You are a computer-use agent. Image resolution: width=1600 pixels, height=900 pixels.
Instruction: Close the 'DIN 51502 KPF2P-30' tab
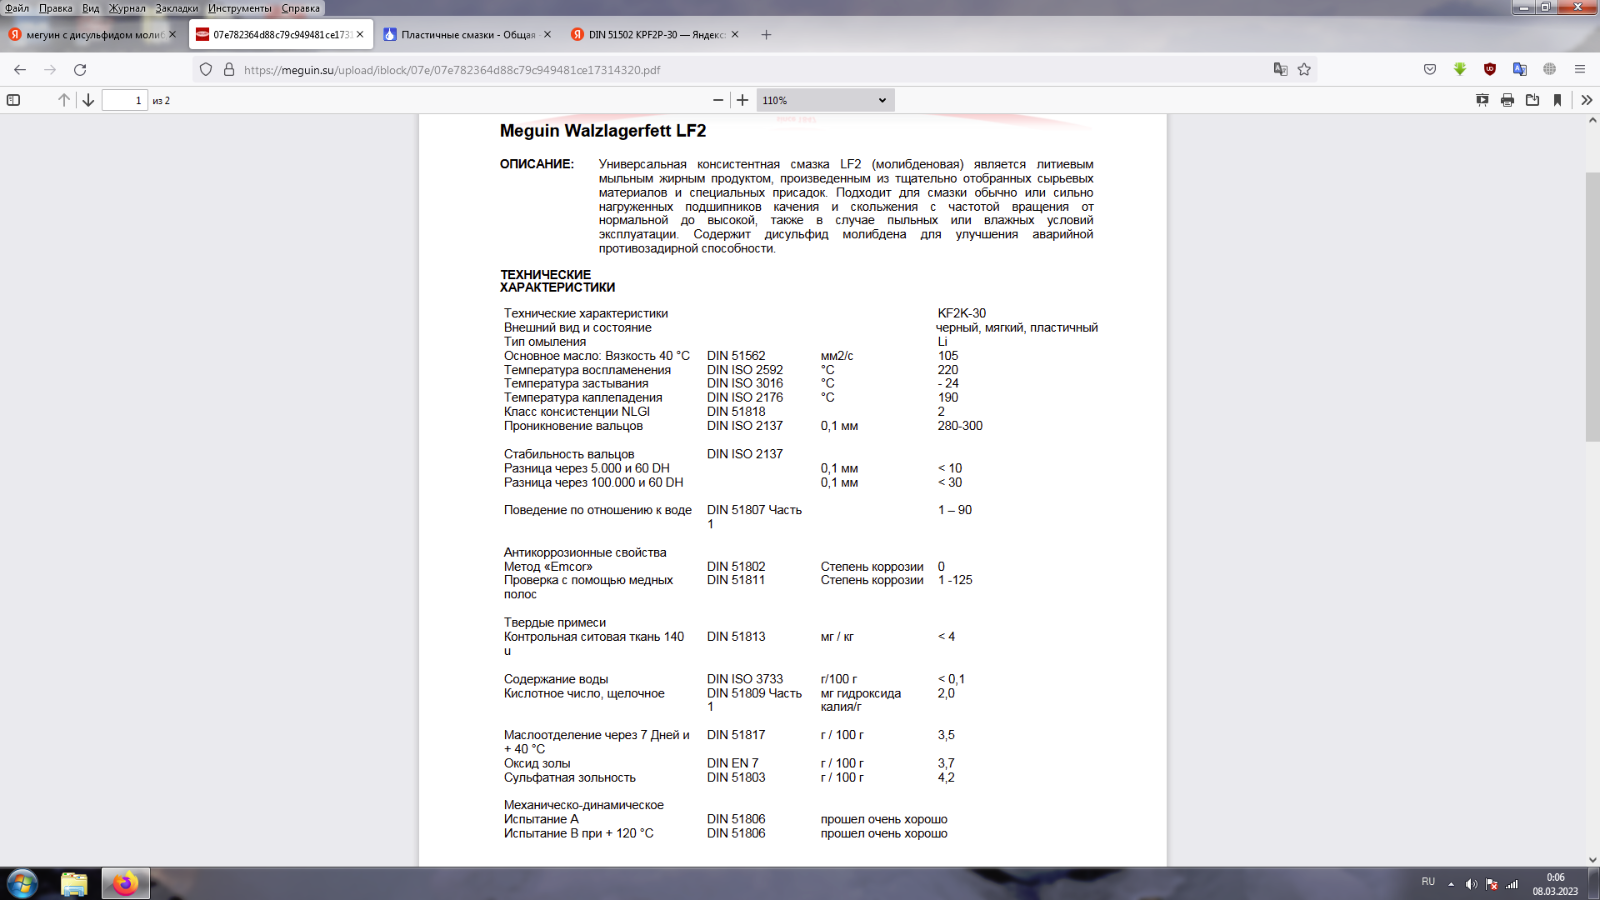(x=735, y=35)
